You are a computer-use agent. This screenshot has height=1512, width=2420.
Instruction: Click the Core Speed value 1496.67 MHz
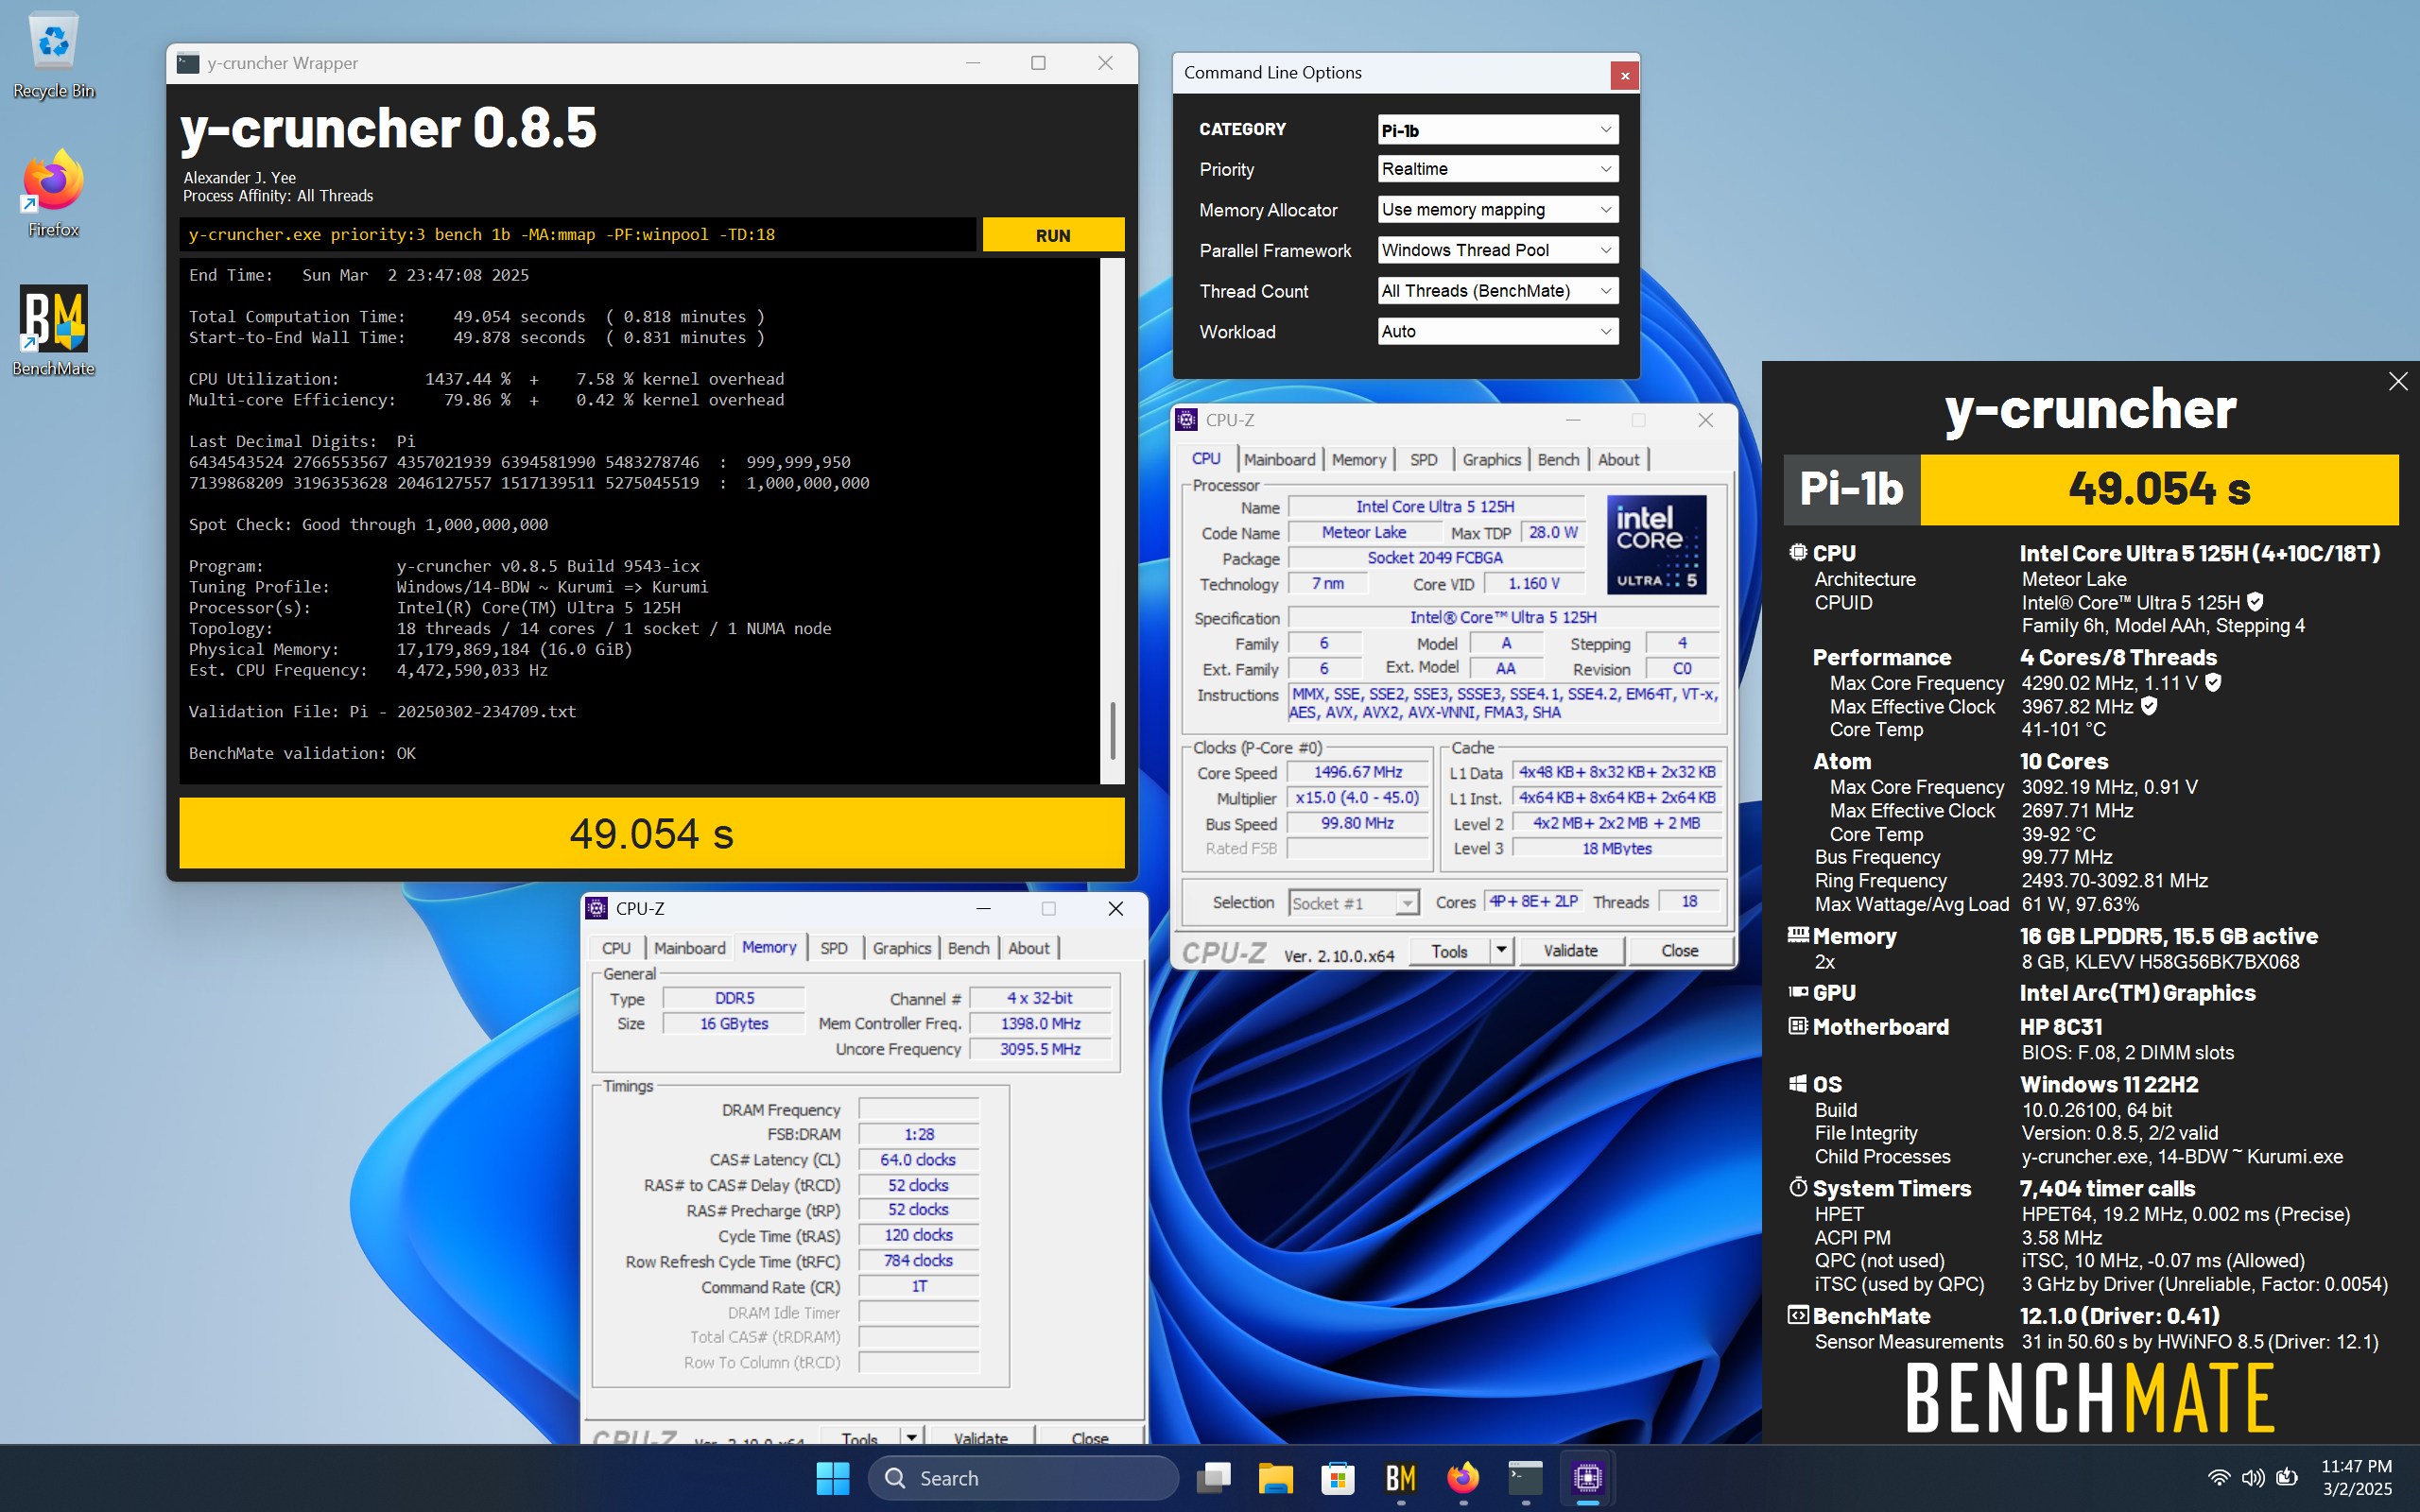(1357, 772)
